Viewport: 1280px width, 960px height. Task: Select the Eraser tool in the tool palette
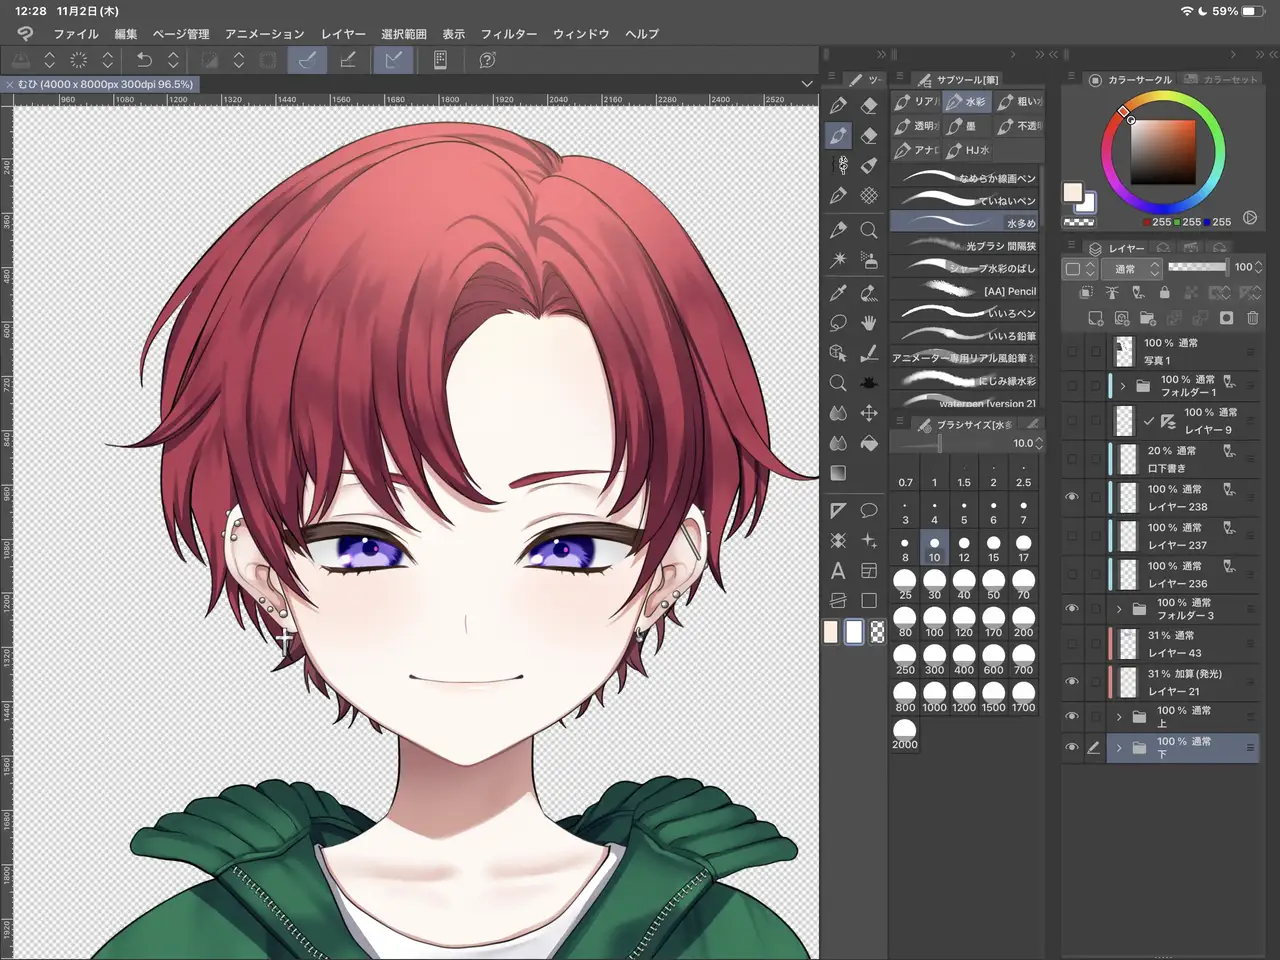coord(869,105)
